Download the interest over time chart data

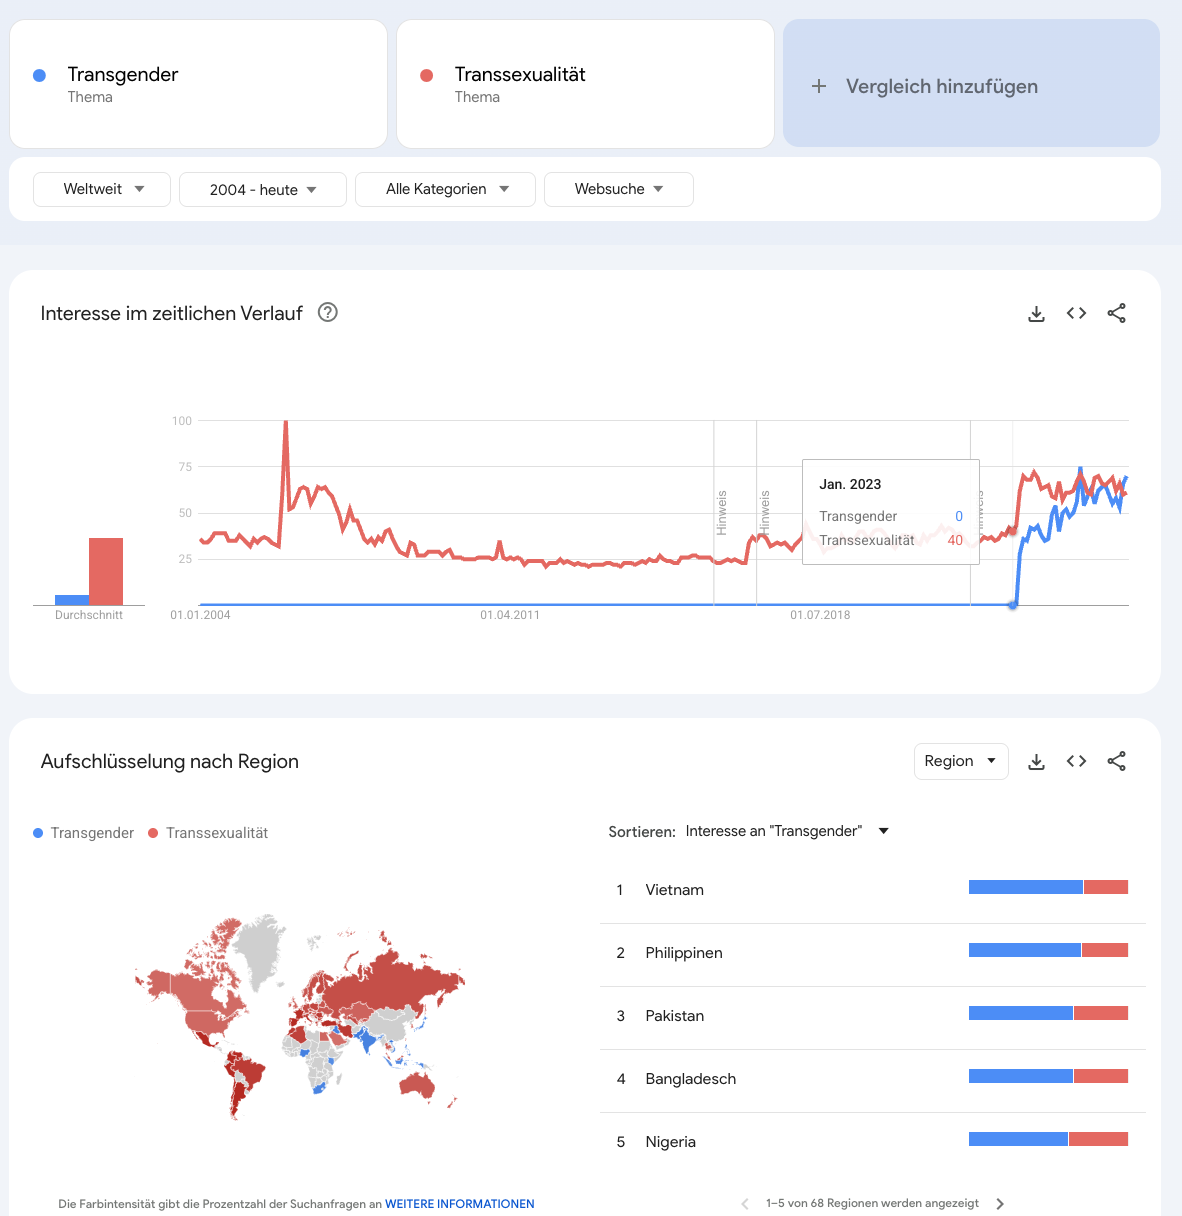[x=1036, y=314]
